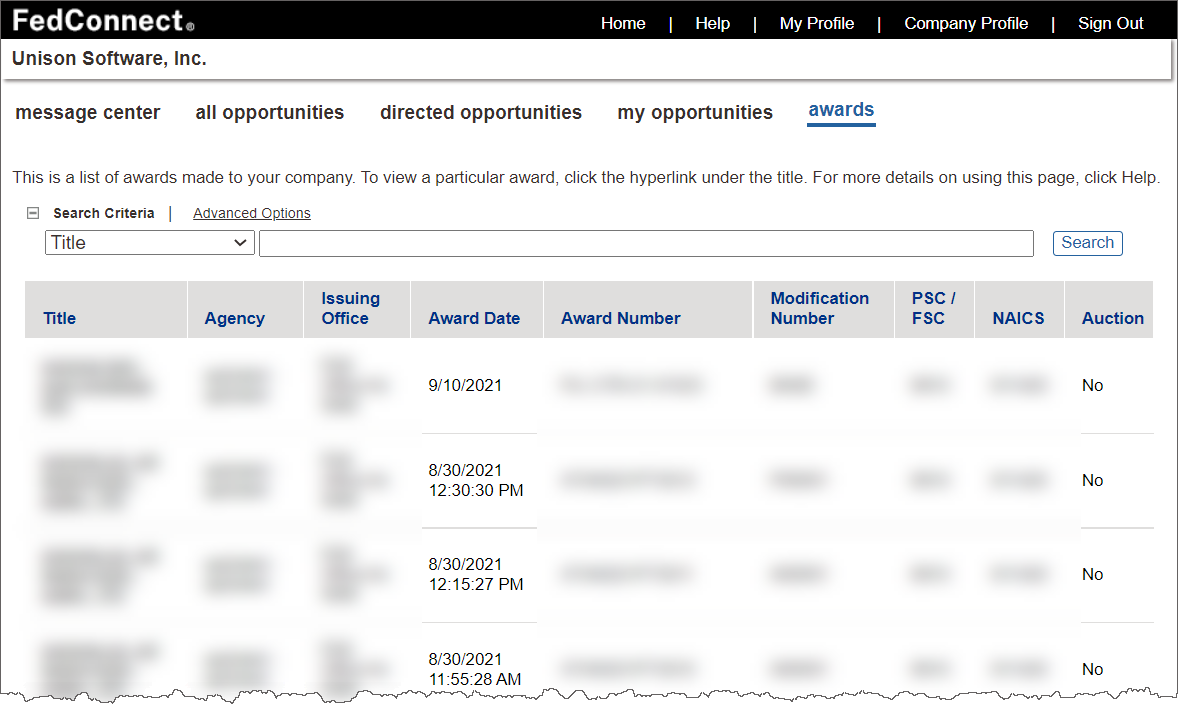Collapse the Search Criteria section
The image size is (1178, 705).
tap(32, 213)
